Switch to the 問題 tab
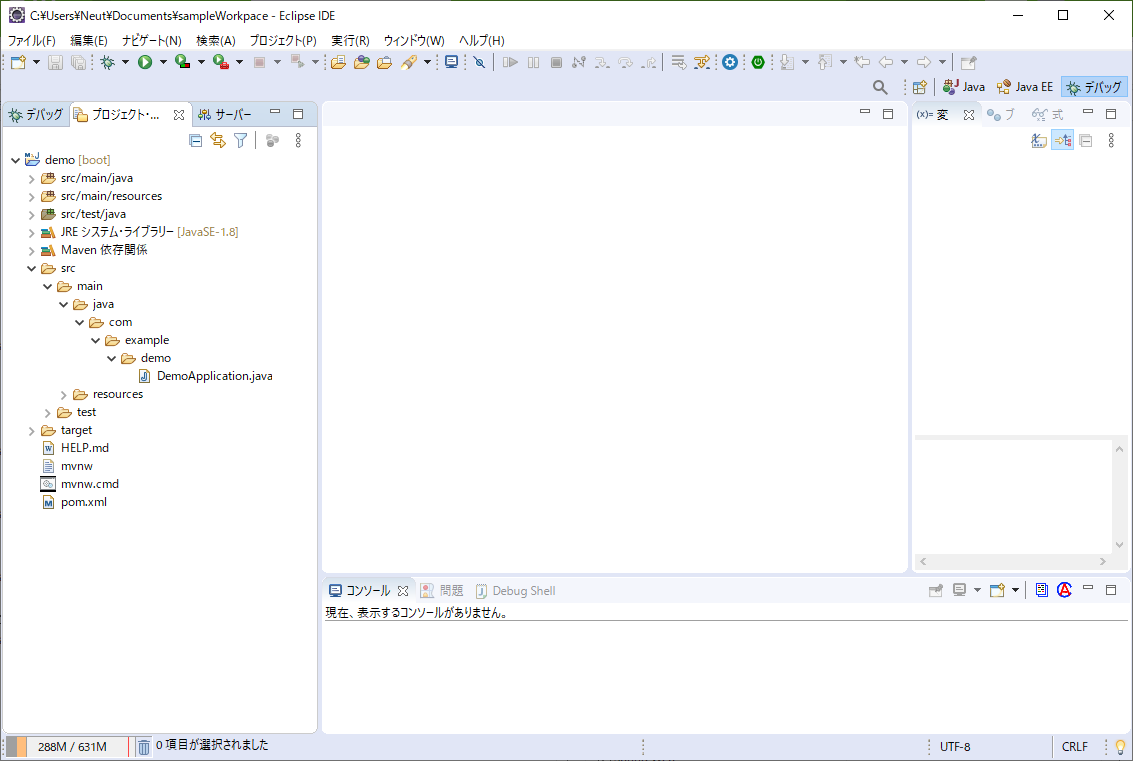The width and height of the screenshot is (1133, 761). pyautogui.click(x=442, y=590)
